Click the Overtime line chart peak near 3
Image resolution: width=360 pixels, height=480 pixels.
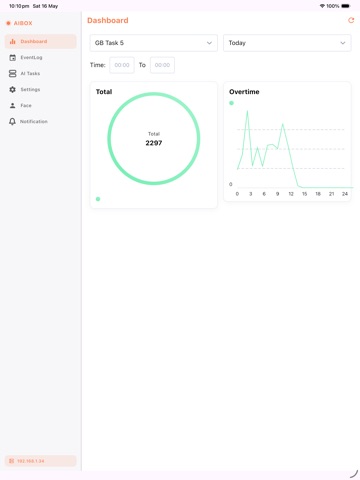247,111
